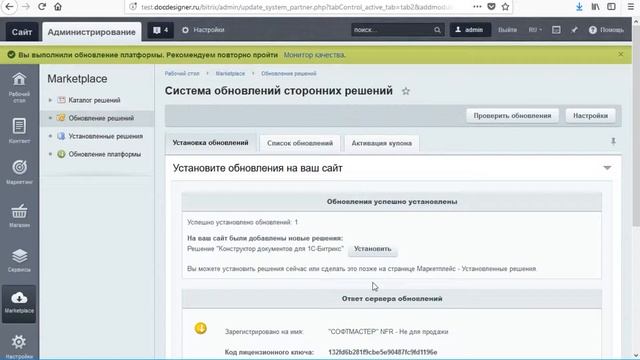Bookmark page with star in address bar
Screen dimensions: 640x360
pos(505,7)
